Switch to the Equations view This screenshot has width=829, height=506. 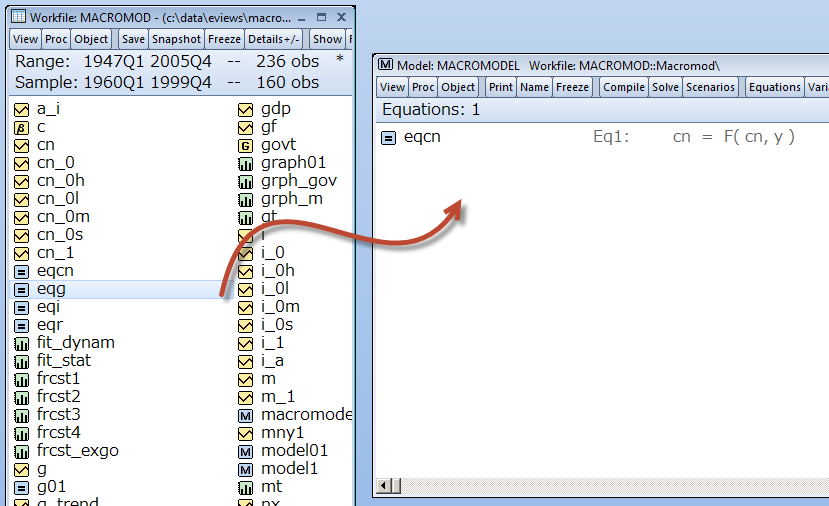[774, 87]
